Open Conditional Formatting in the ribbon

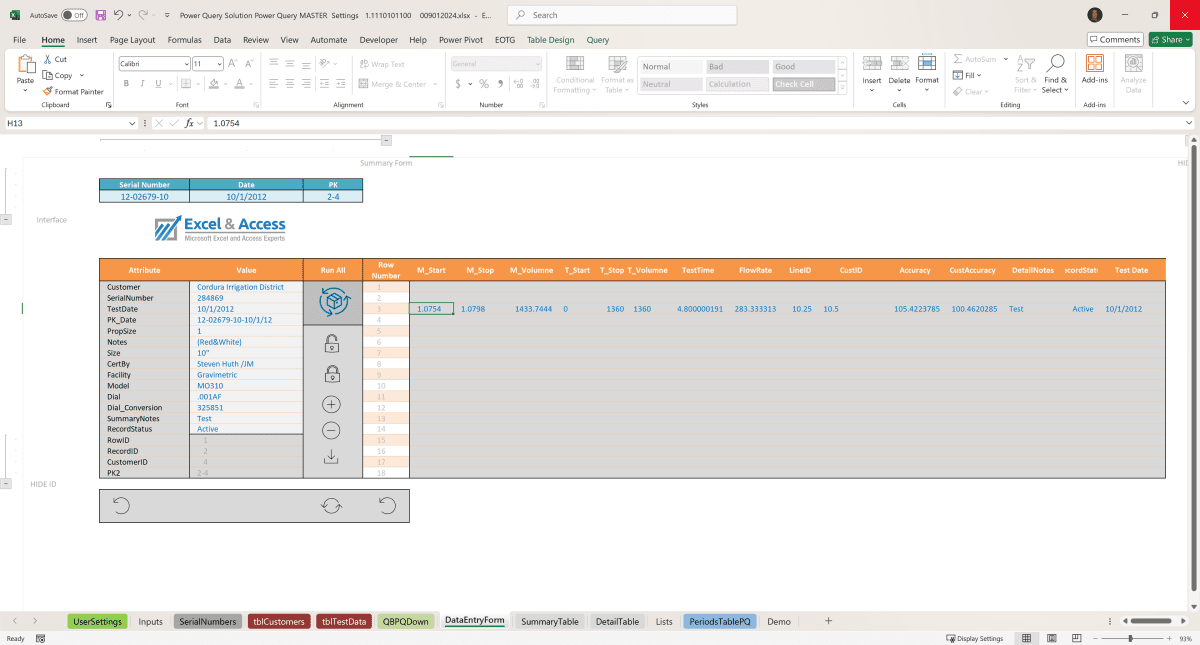click(x=574, y=75)
